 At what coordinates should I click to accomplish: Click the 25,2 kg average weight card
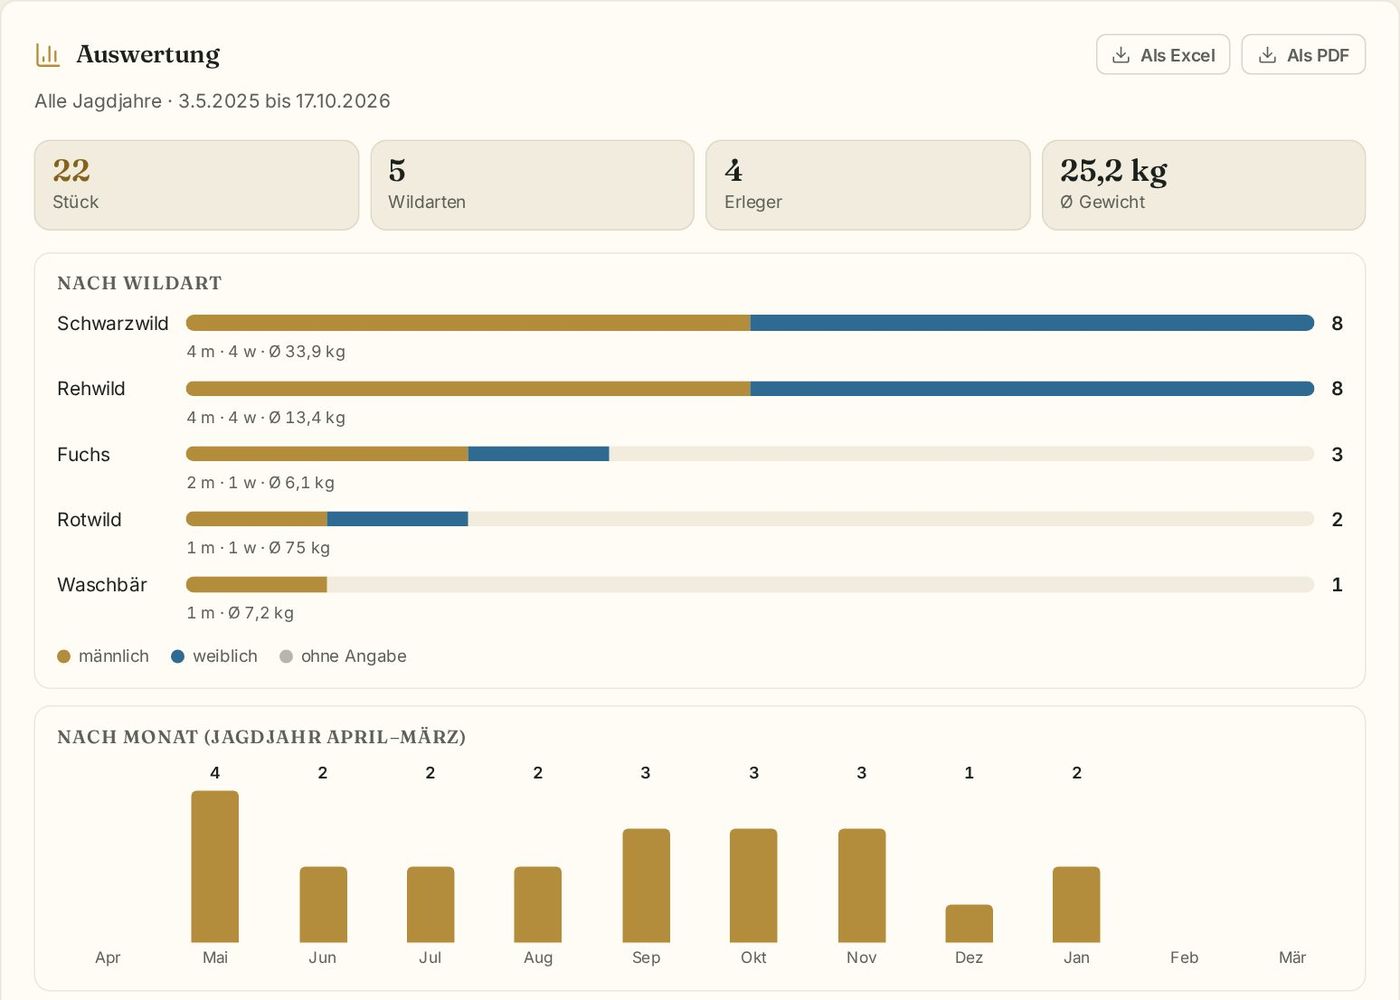[1204, 185]
